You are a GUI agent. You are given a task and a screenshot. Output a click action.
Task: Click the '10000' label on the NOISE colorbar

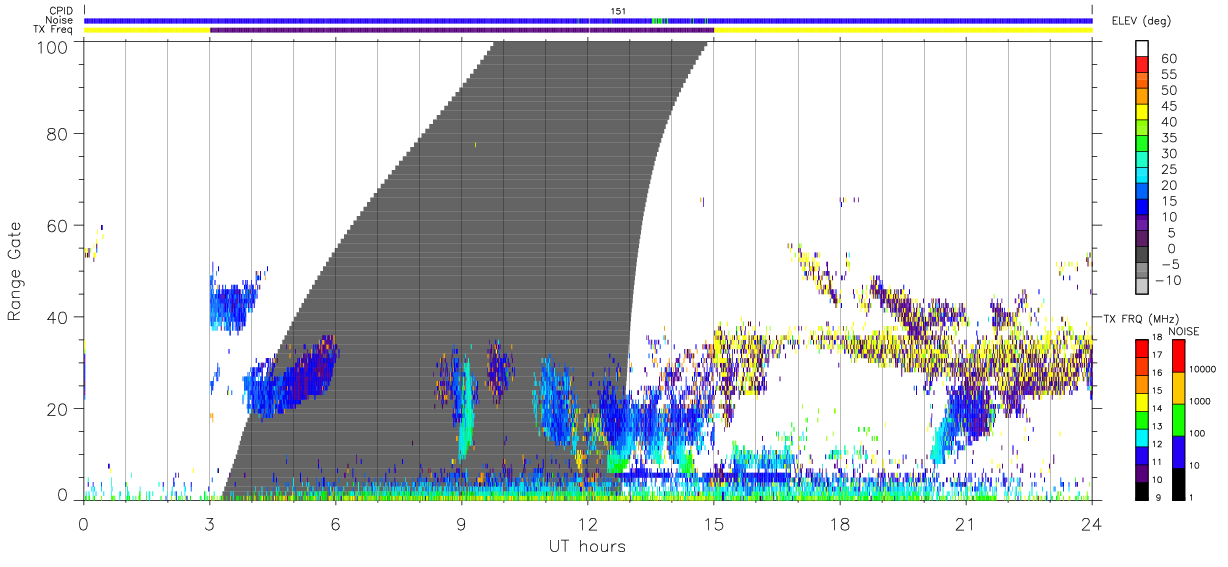pos(1205,371)
